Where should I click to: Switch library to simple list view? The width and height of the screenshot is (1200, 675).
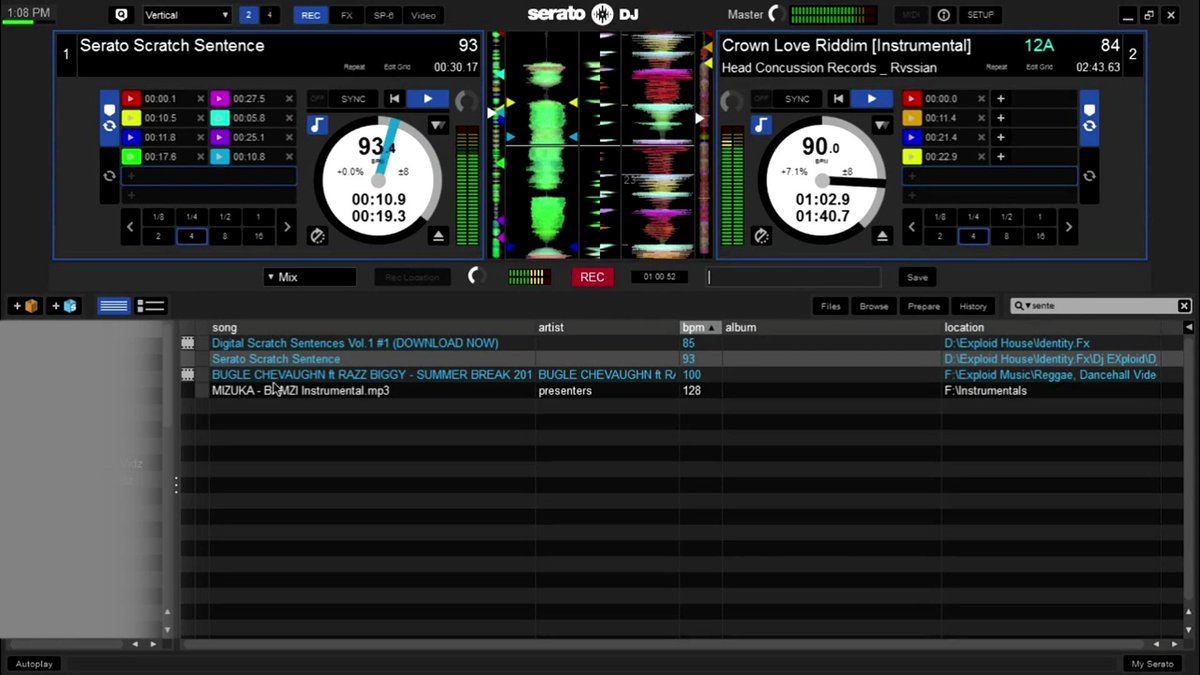click(x=114, y=306)
